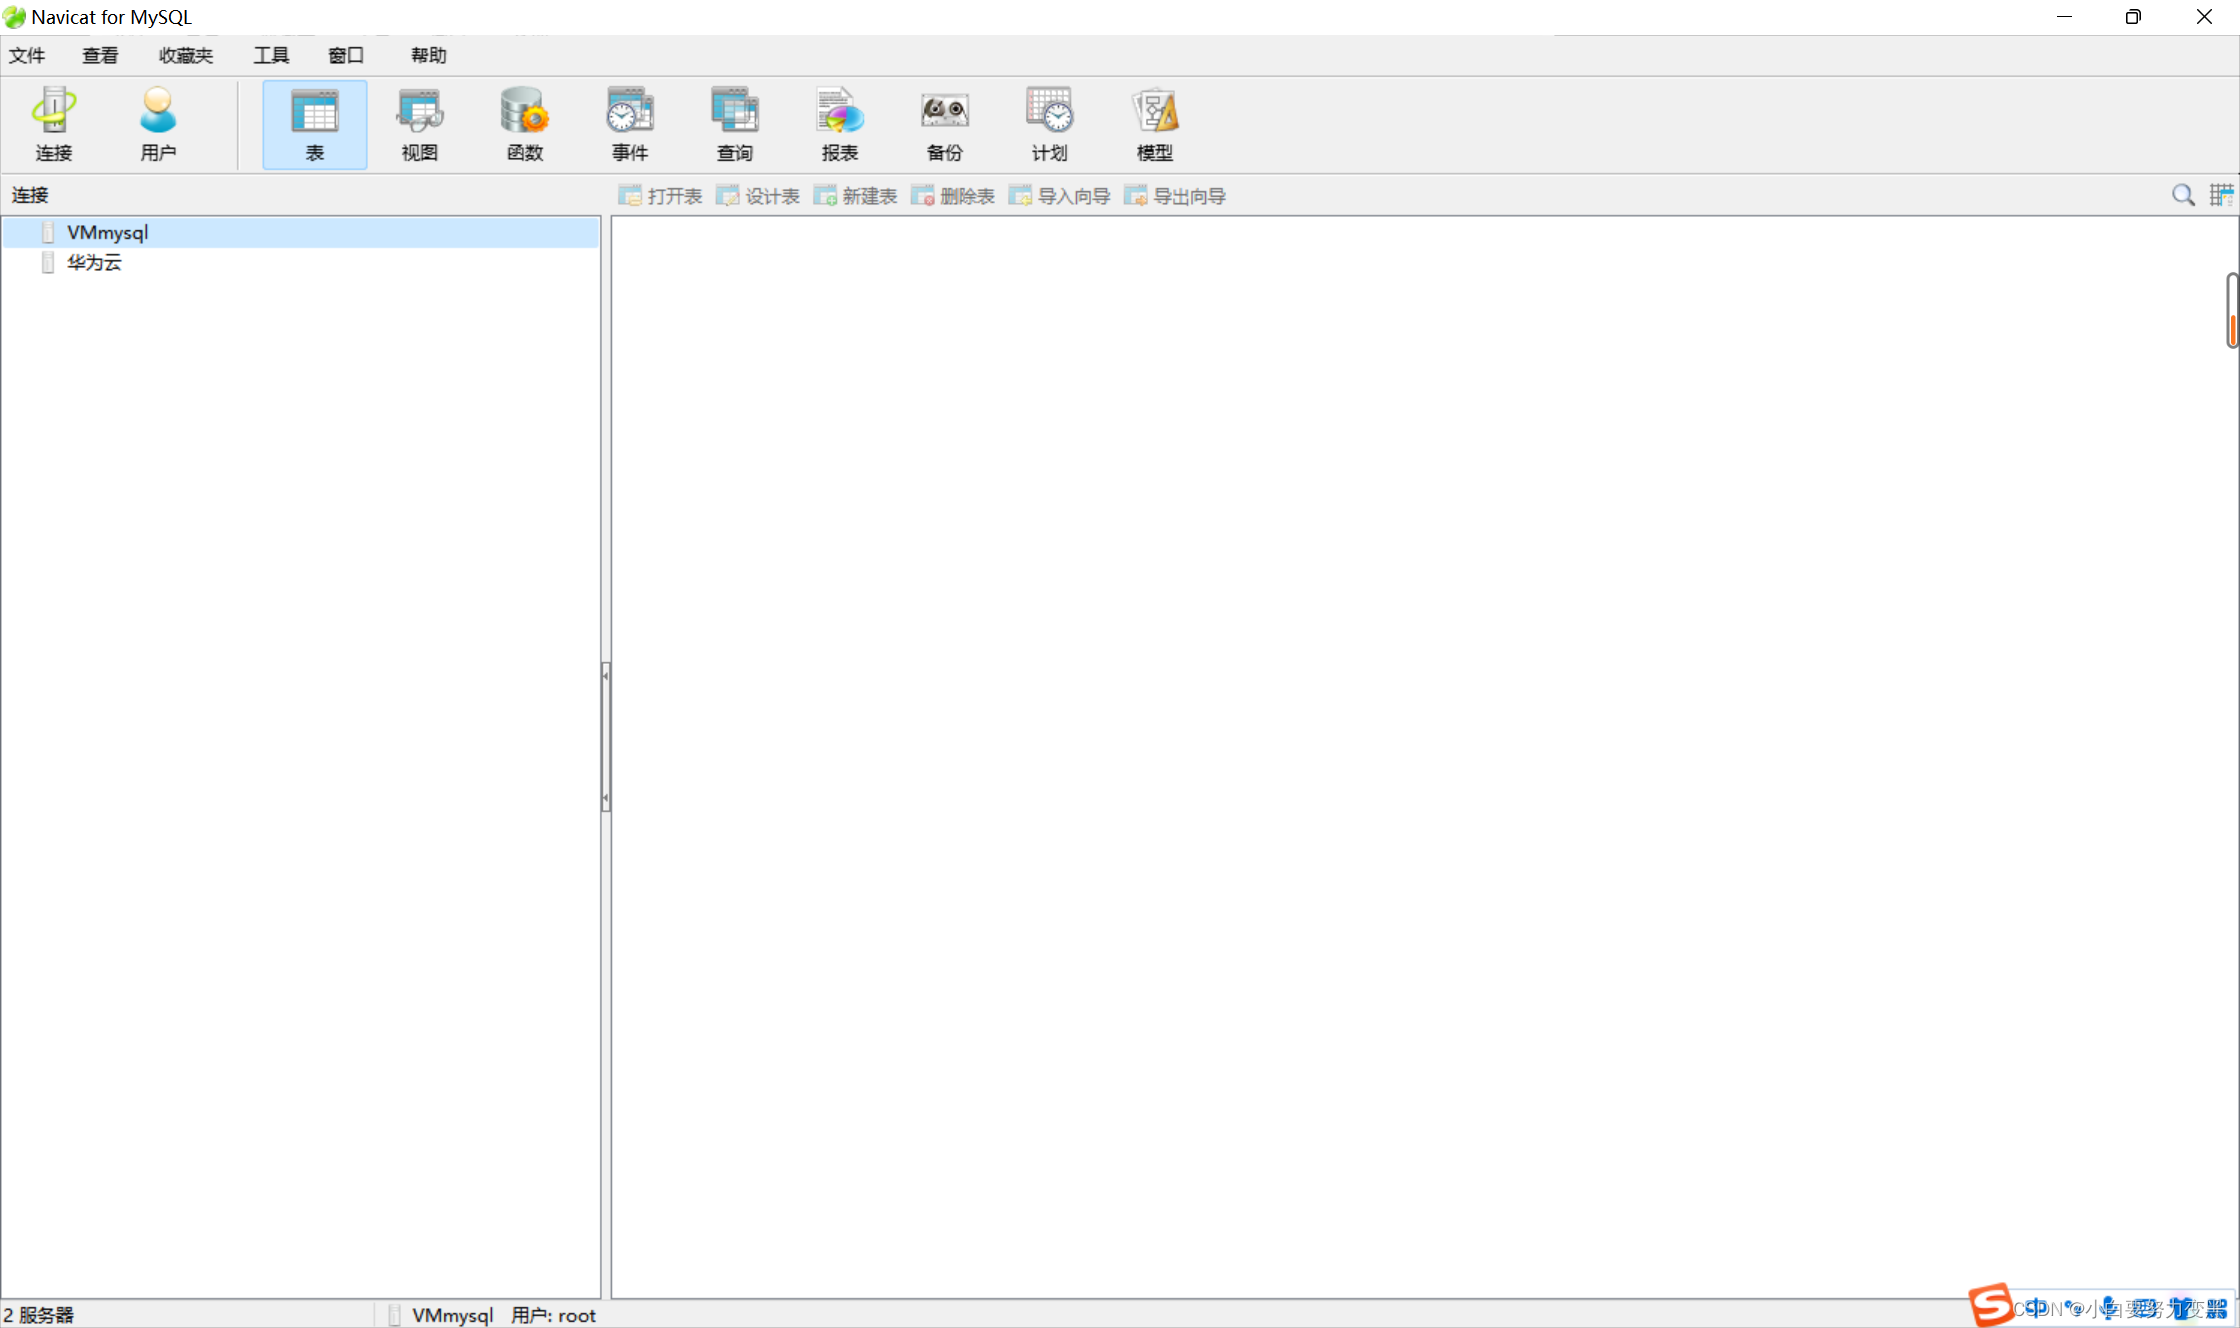The image size is (2240, 1328).
Task: Click the search magnifier icon
Action: 2183,195
